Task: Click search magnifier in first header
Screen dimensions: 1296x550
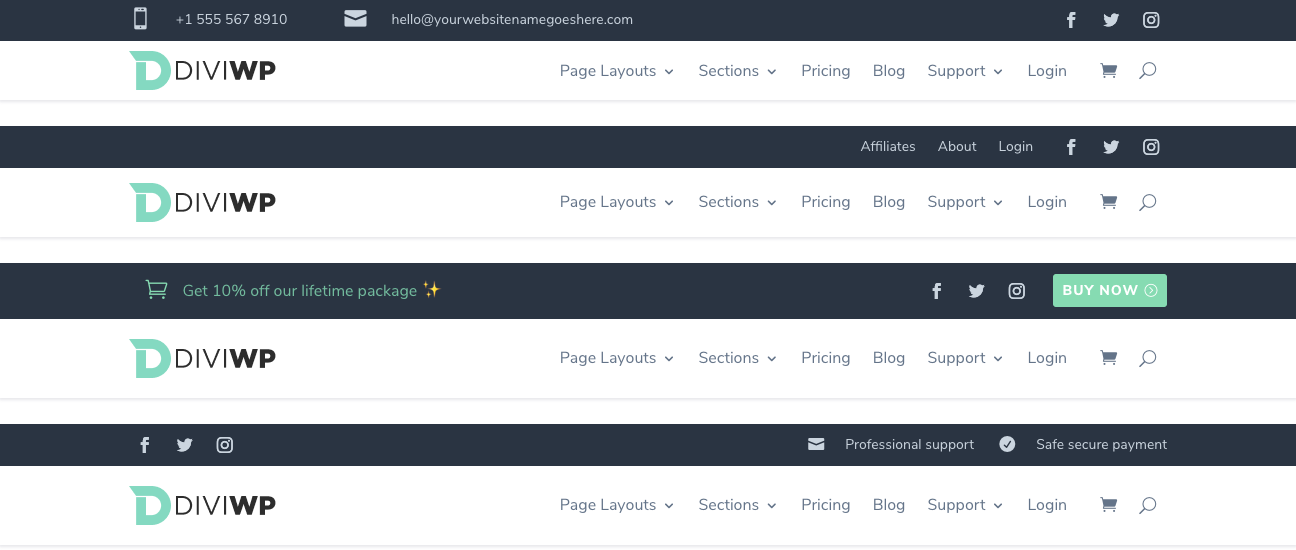Action: coord(1148,71)
